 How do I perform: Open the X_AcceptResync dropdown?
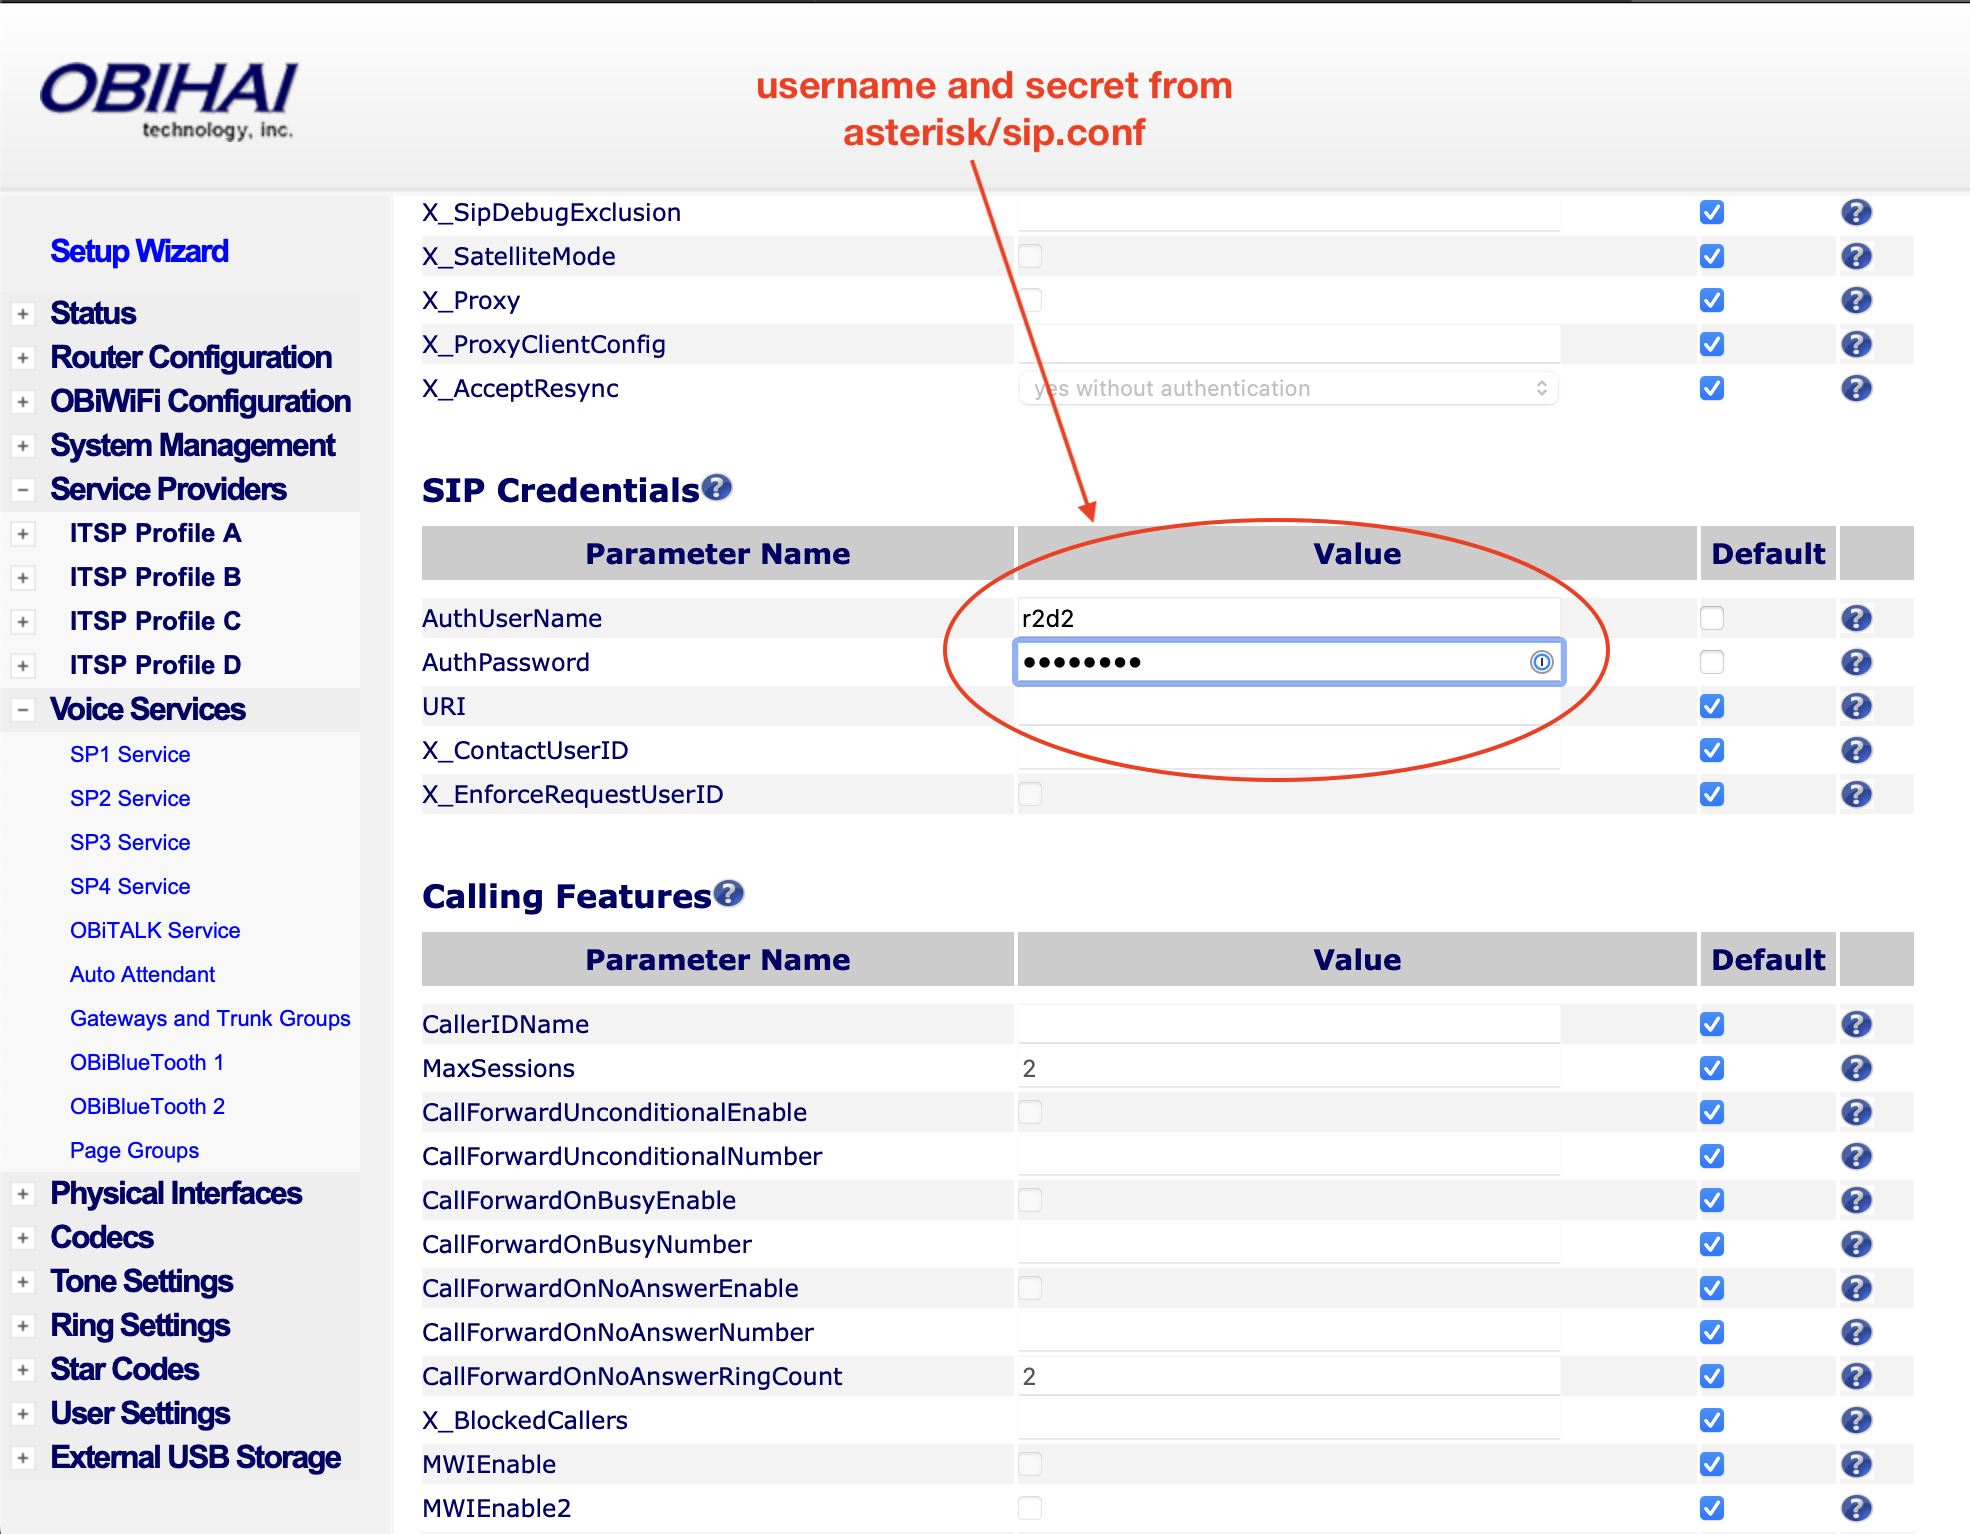click(x=1288, y=388)
